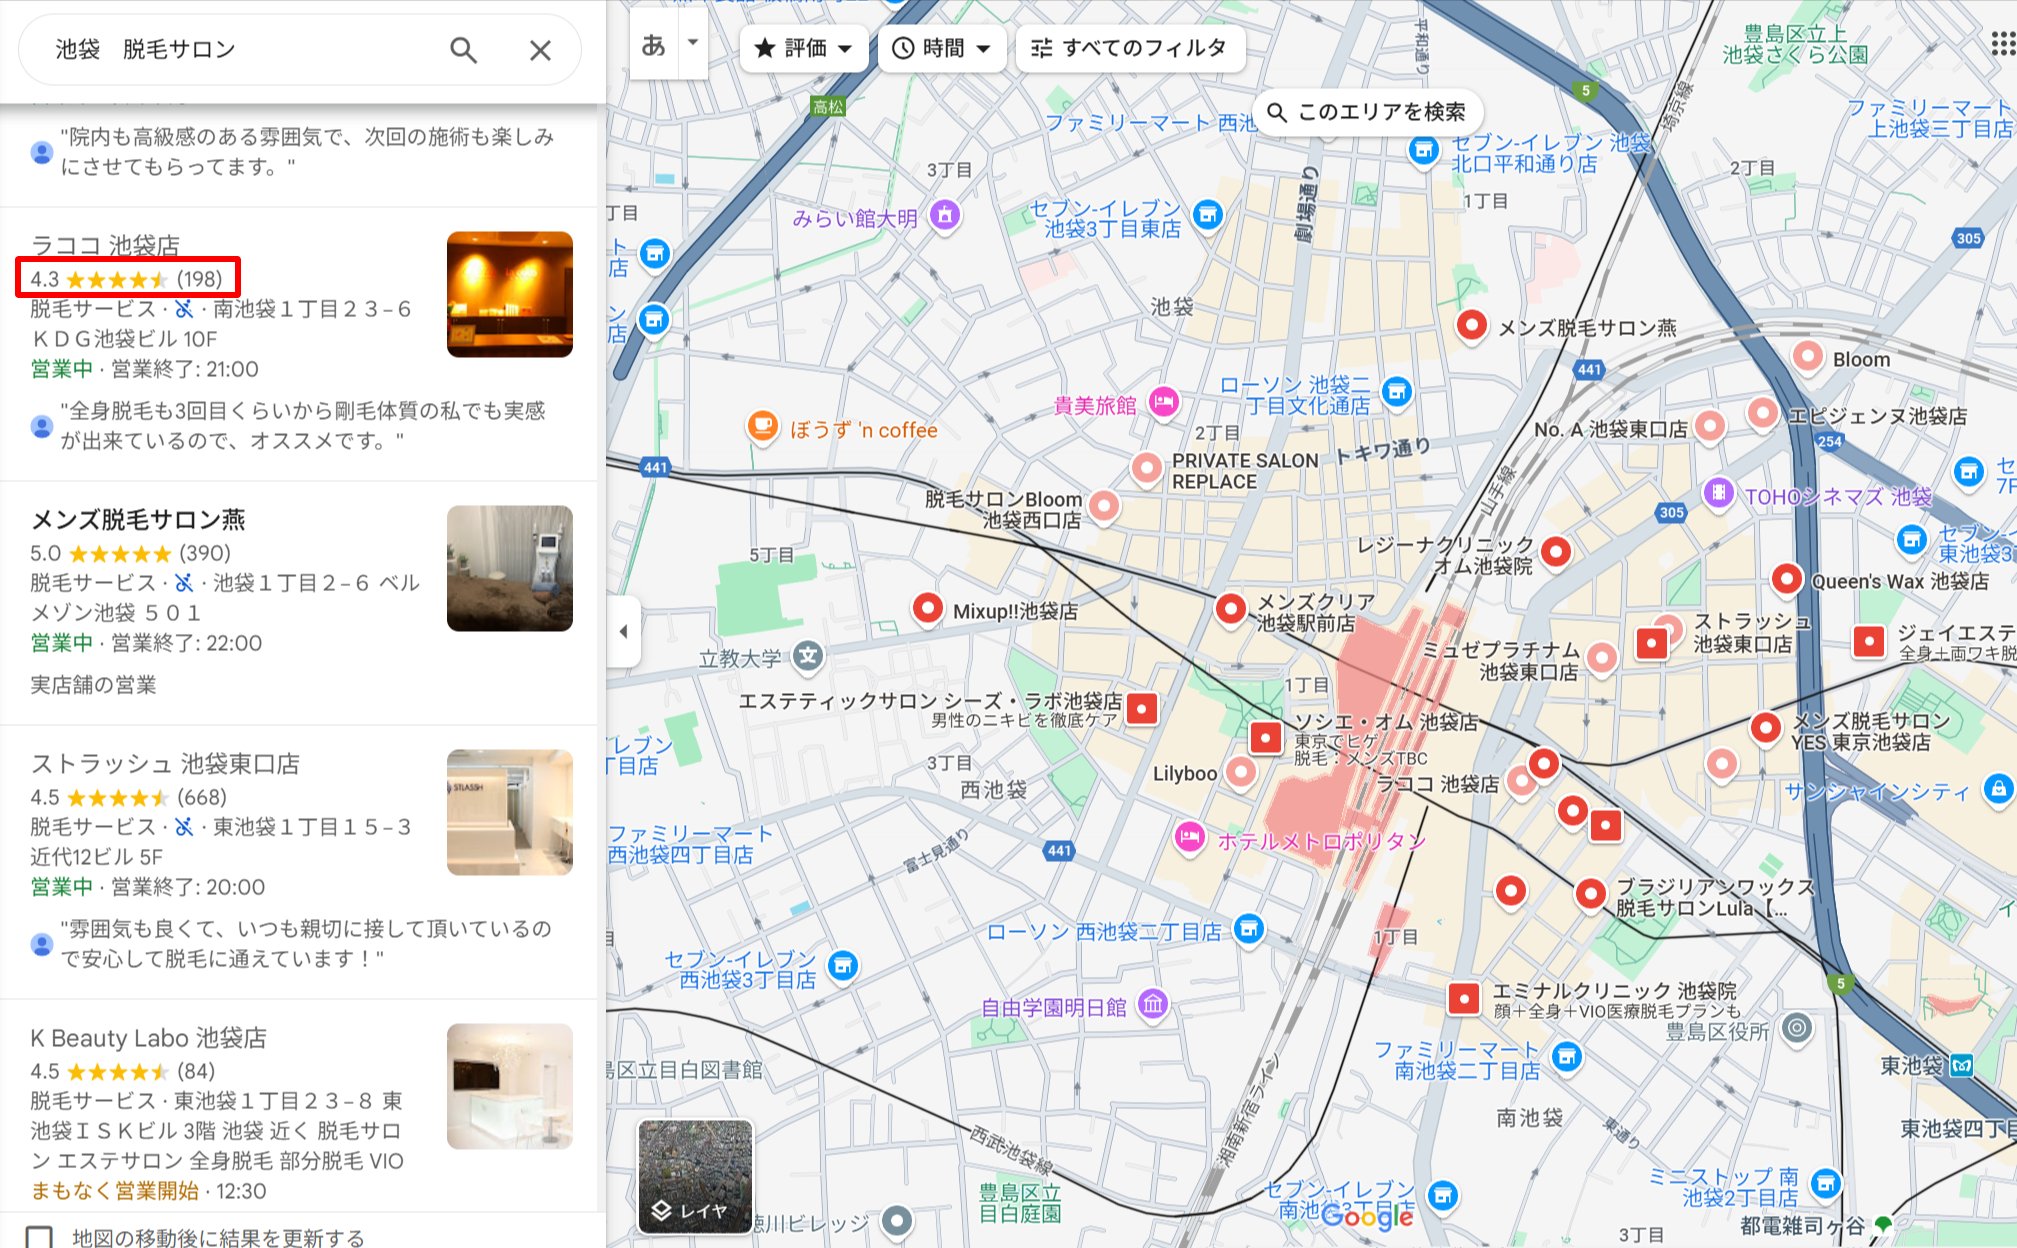Image resolution: width=2017 pixels, height=1248 pixels.
Task: Click the Lilyboo map pin
Action: (x=1241, y=772)
